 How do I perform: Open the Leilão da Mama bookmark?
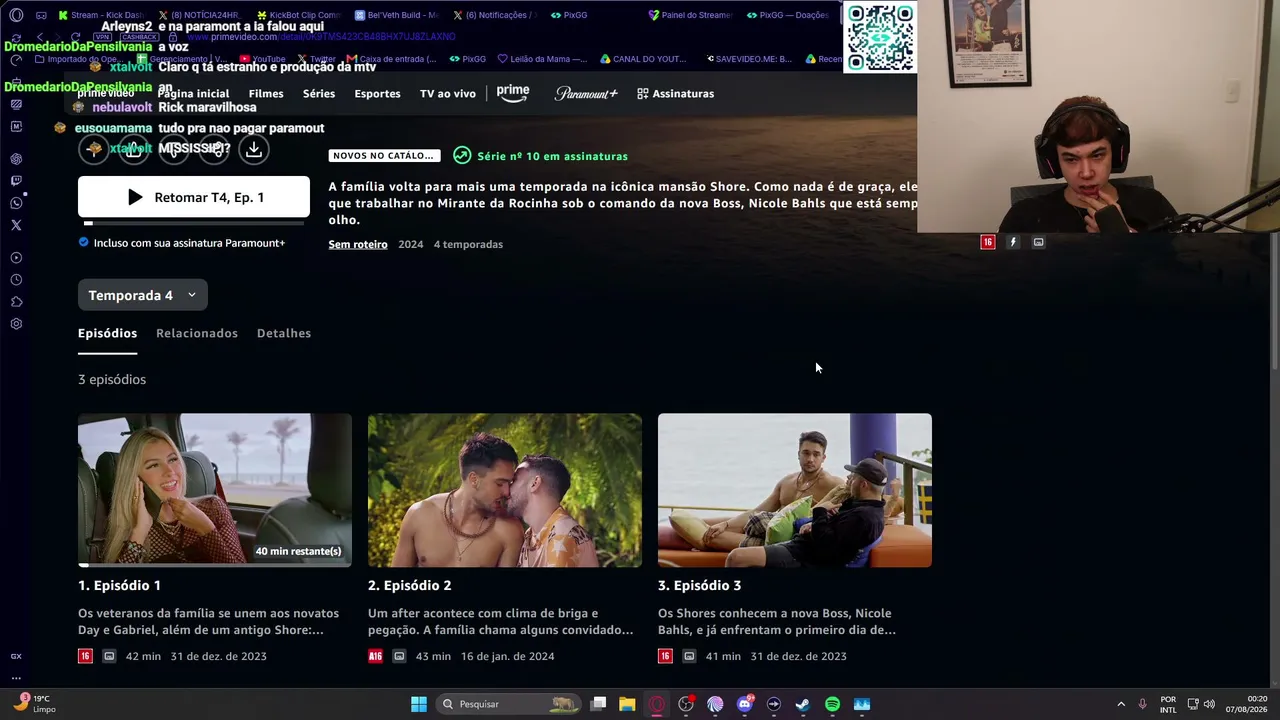(x=542, y=59)
